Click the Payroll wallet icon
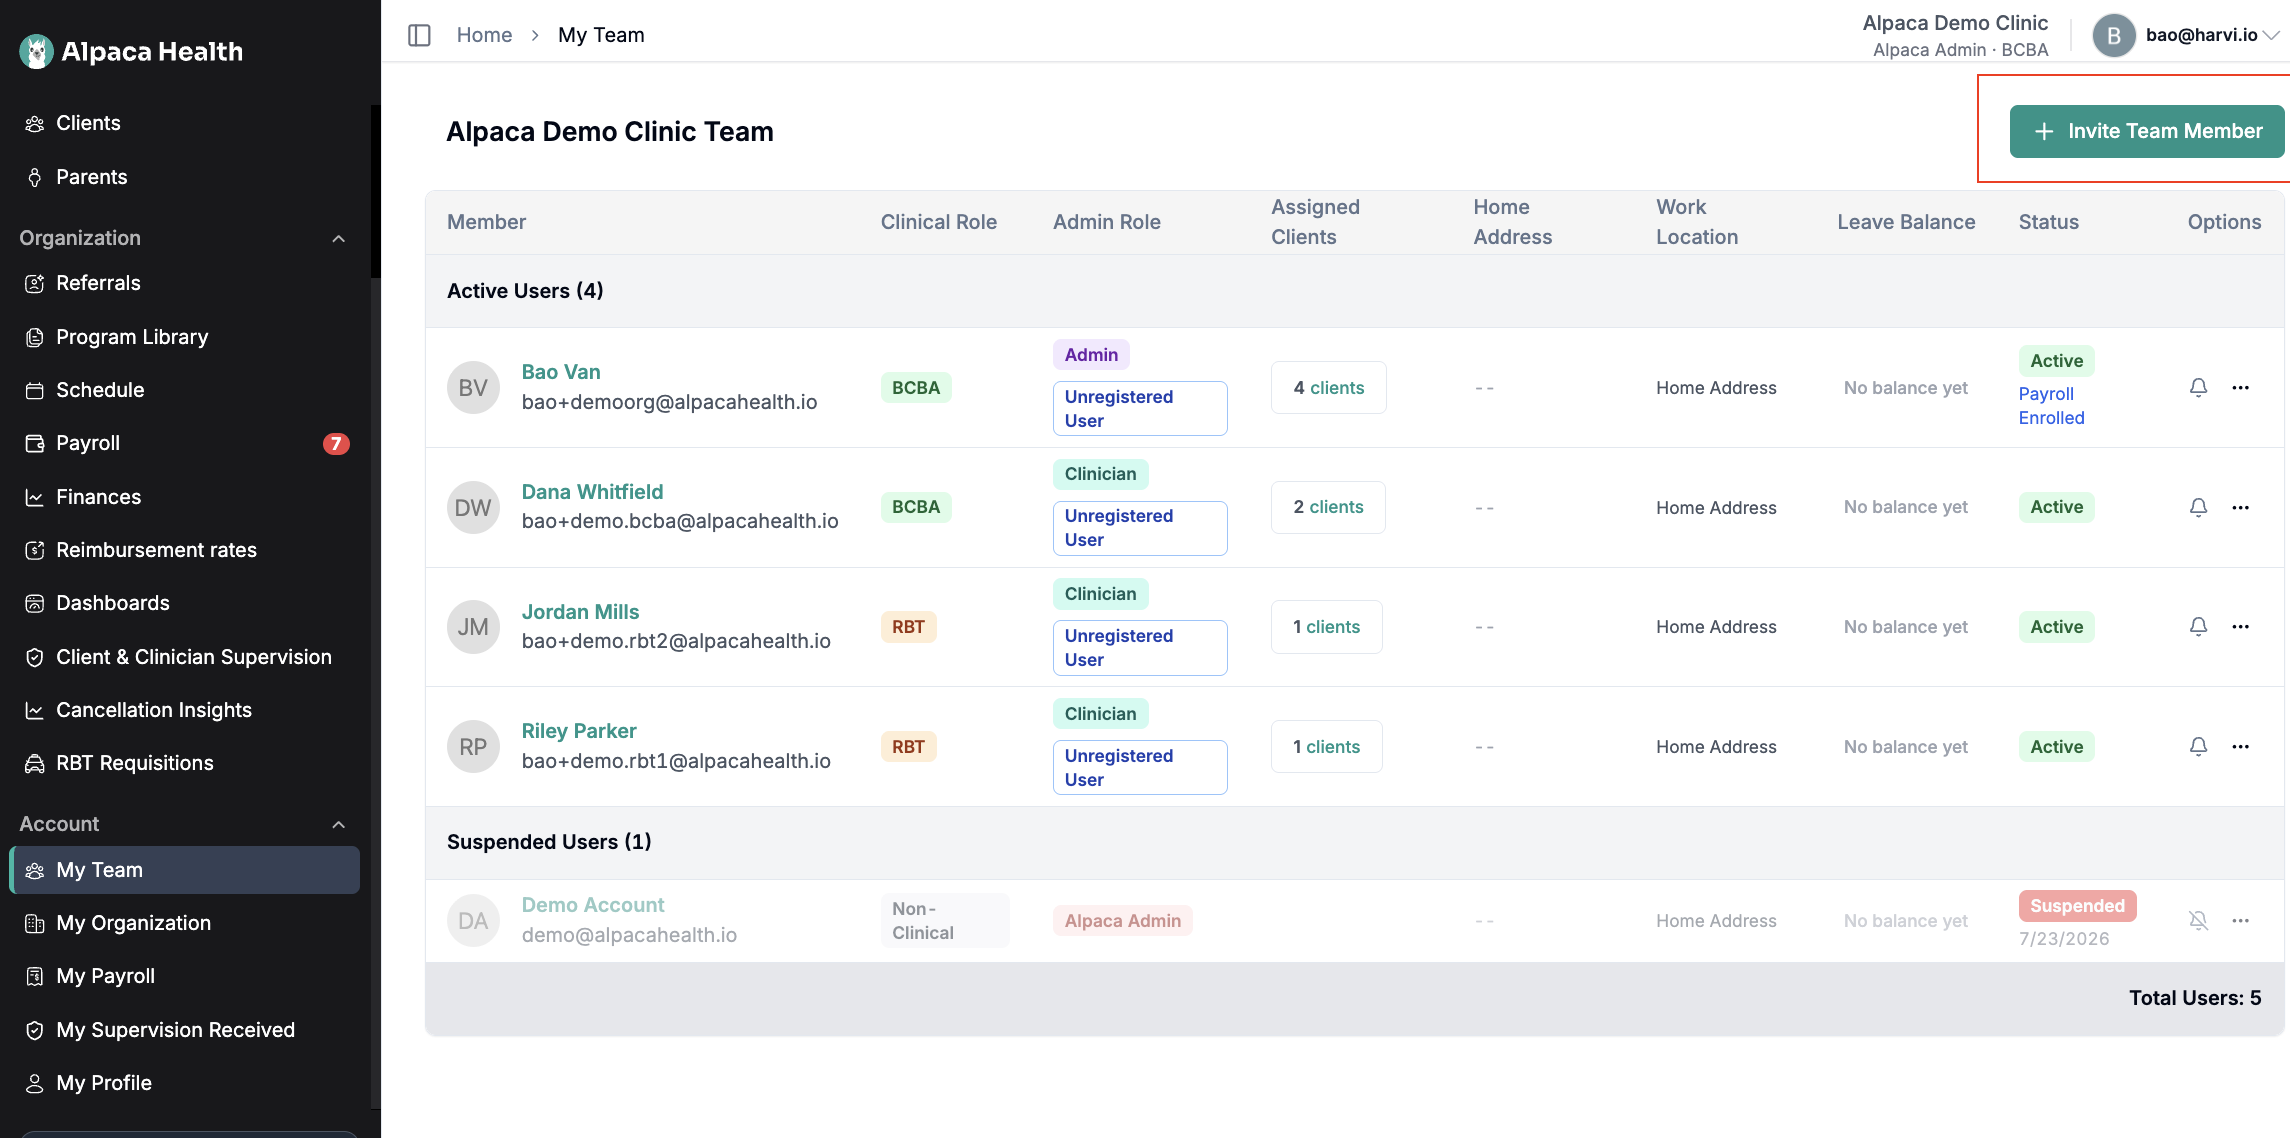Viewport: 2290px width, 1138px height. pos(35,443)
